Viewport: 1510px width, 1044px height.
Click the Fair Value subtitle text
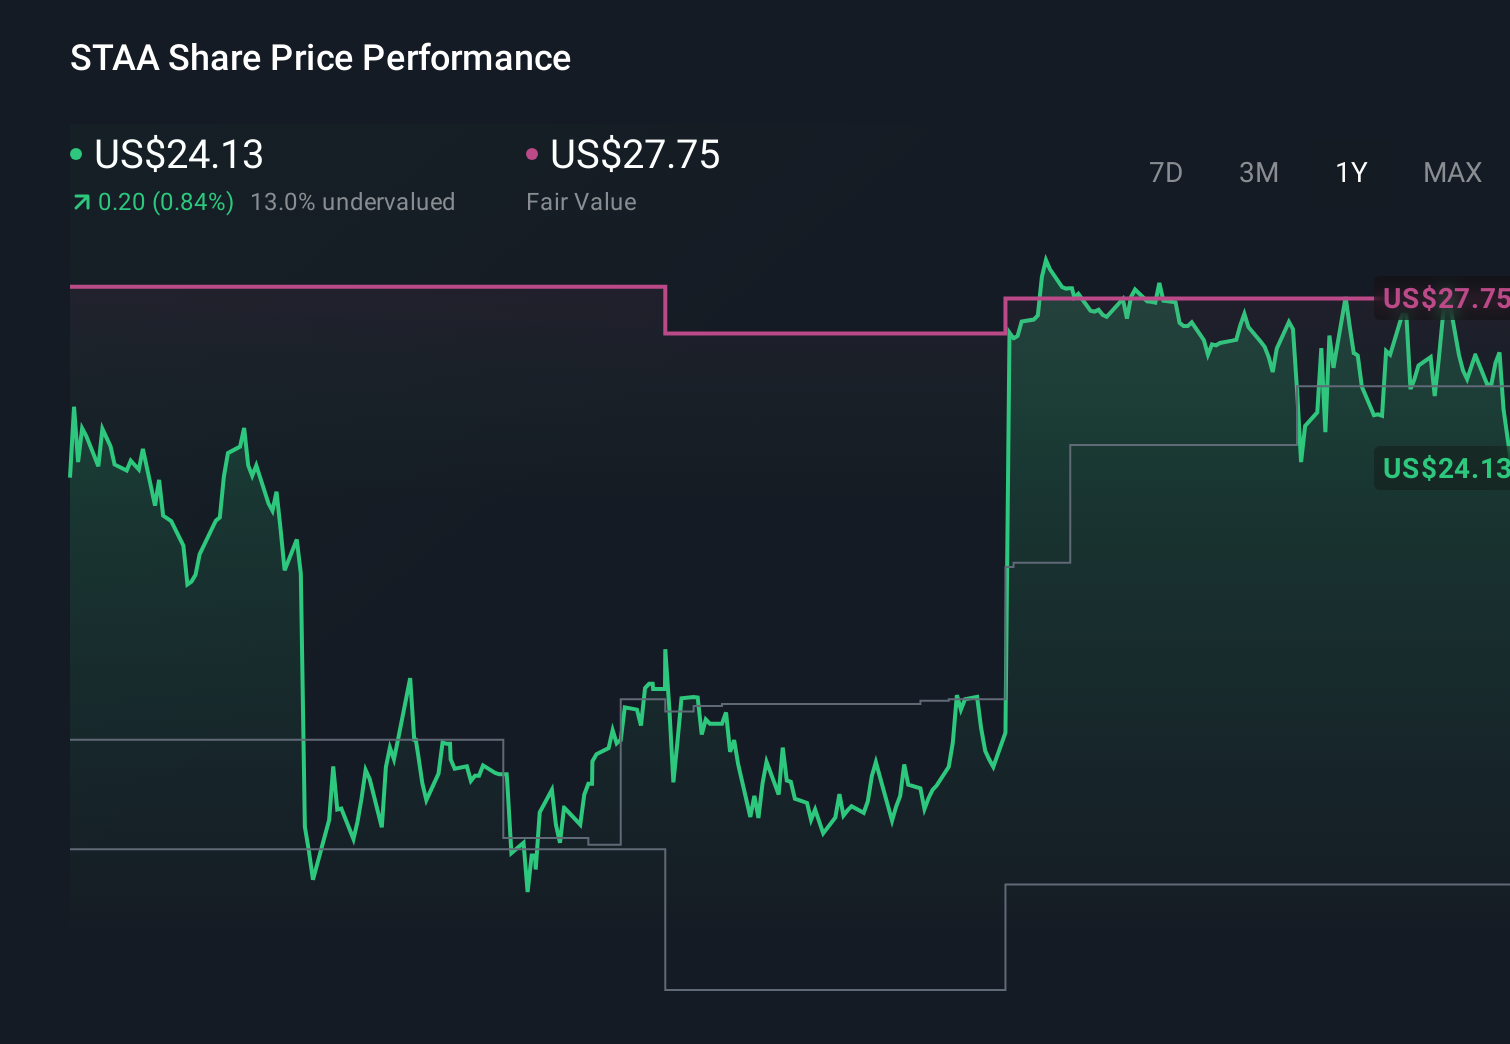(x=581, y=201)
